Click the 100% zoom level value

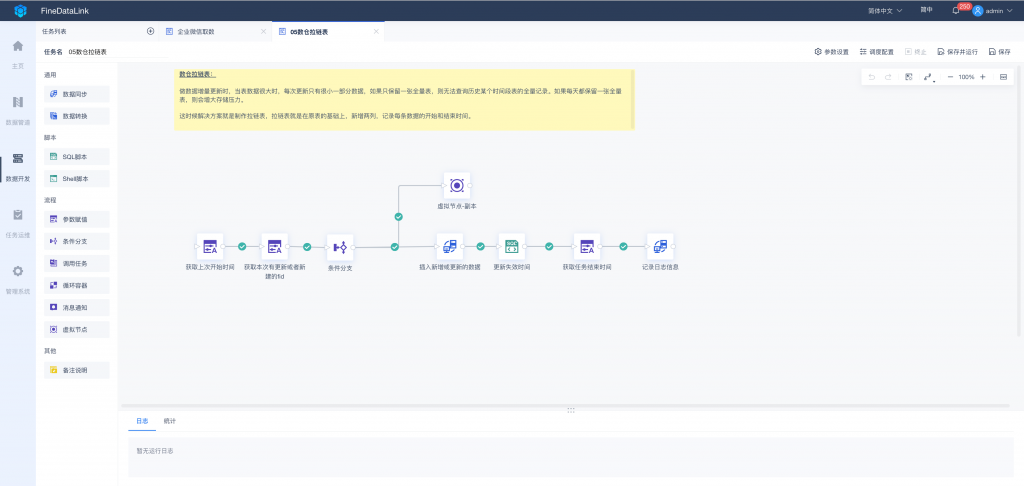(x=967, y=77)
